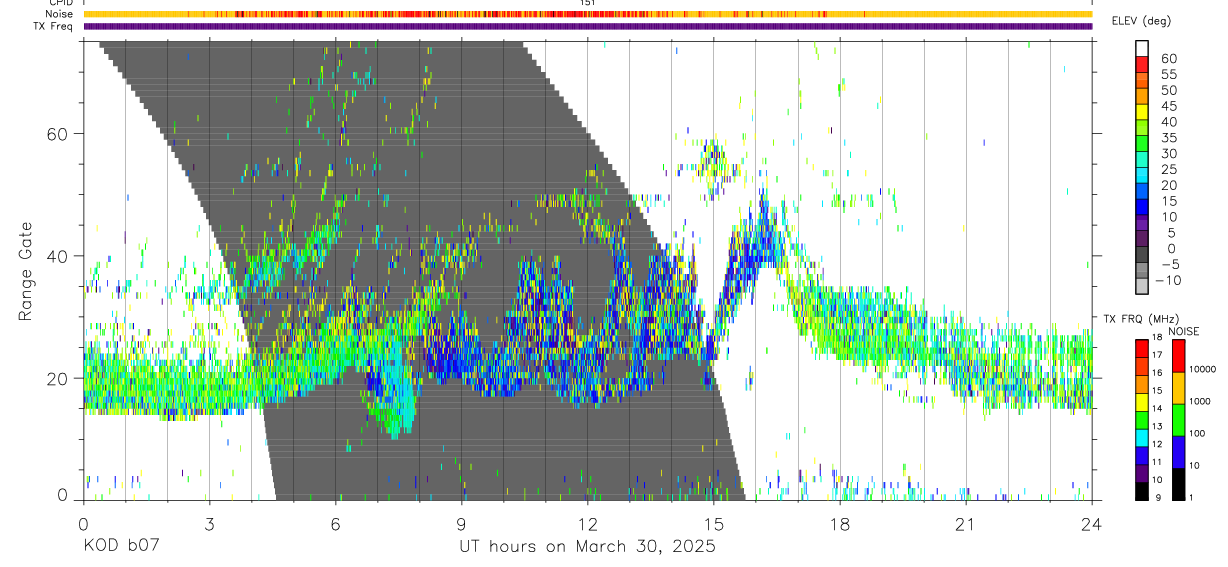Click the green 35 degree ELEV color segment
The width and height of the screenshot is (1228, 567).
coord(1142,144)
